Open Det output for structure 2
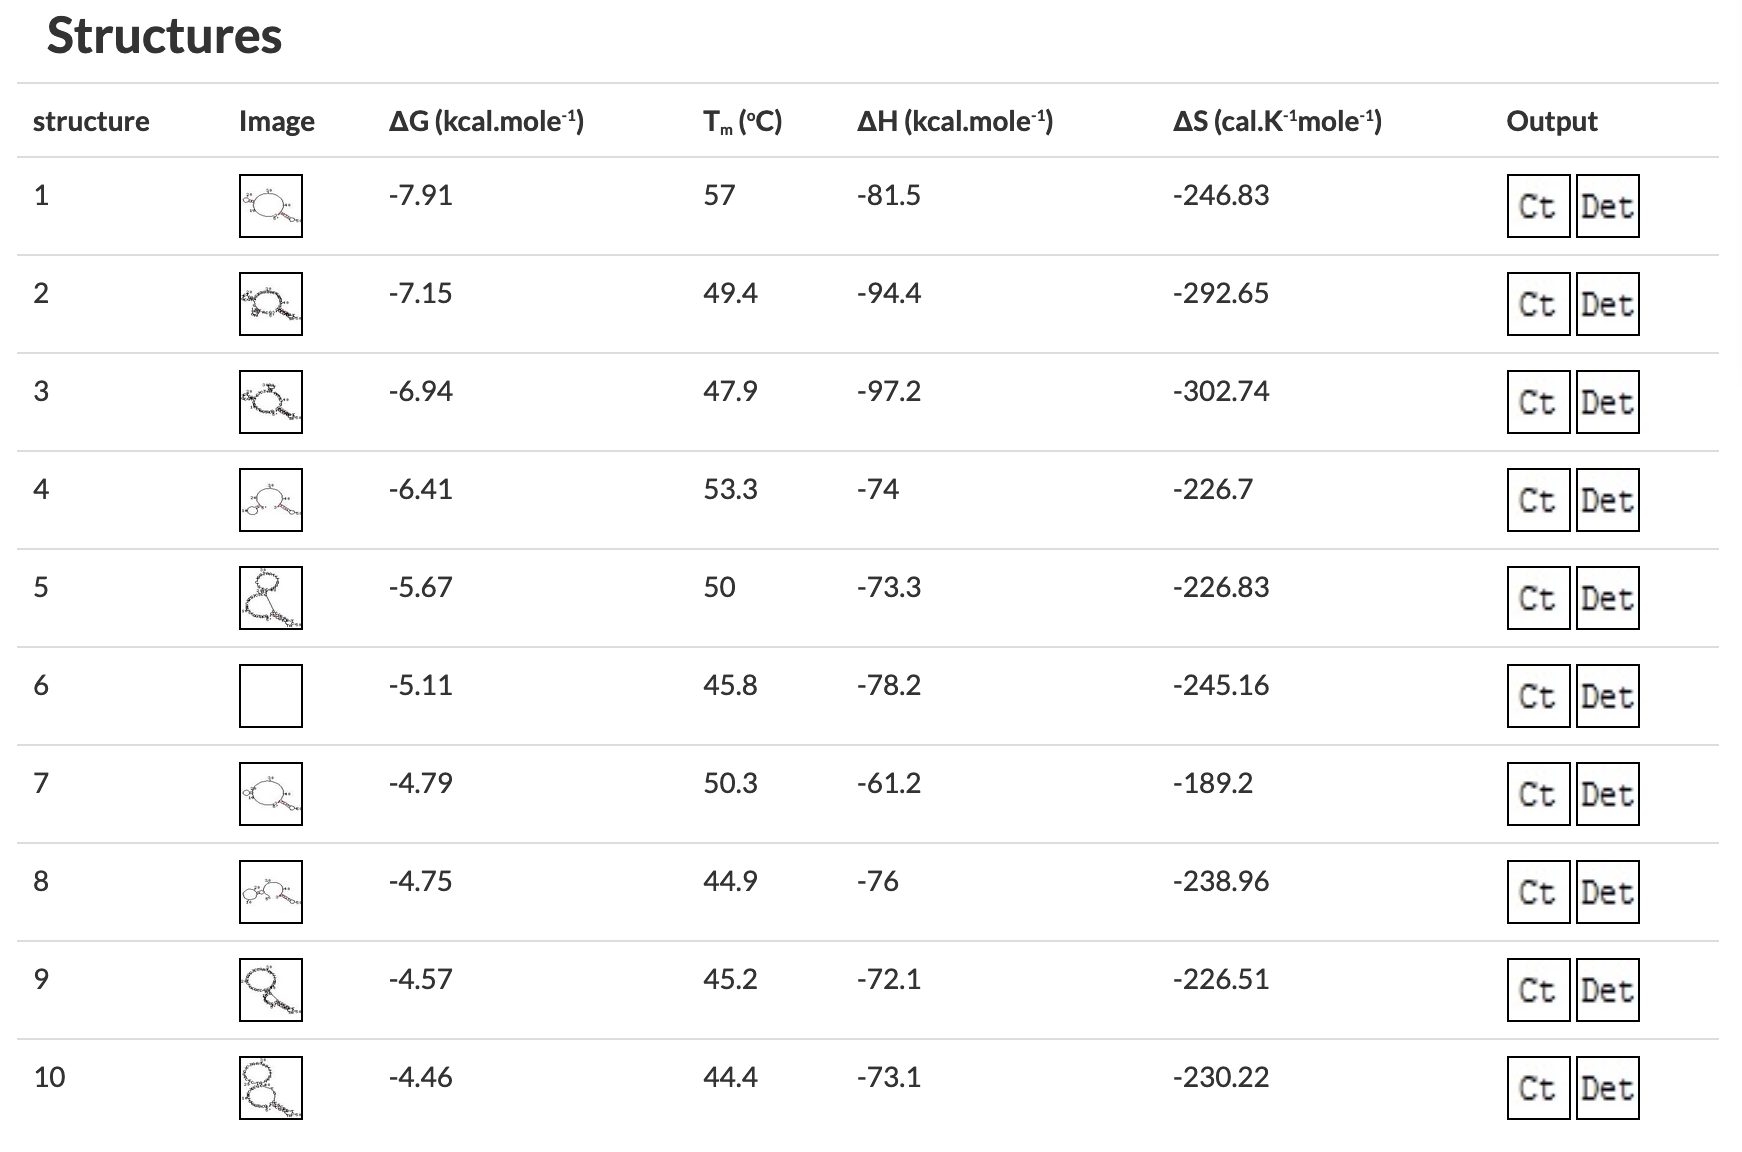Image resolution: width=1742 pixels, height=1152 pixels. point(1607,304)
